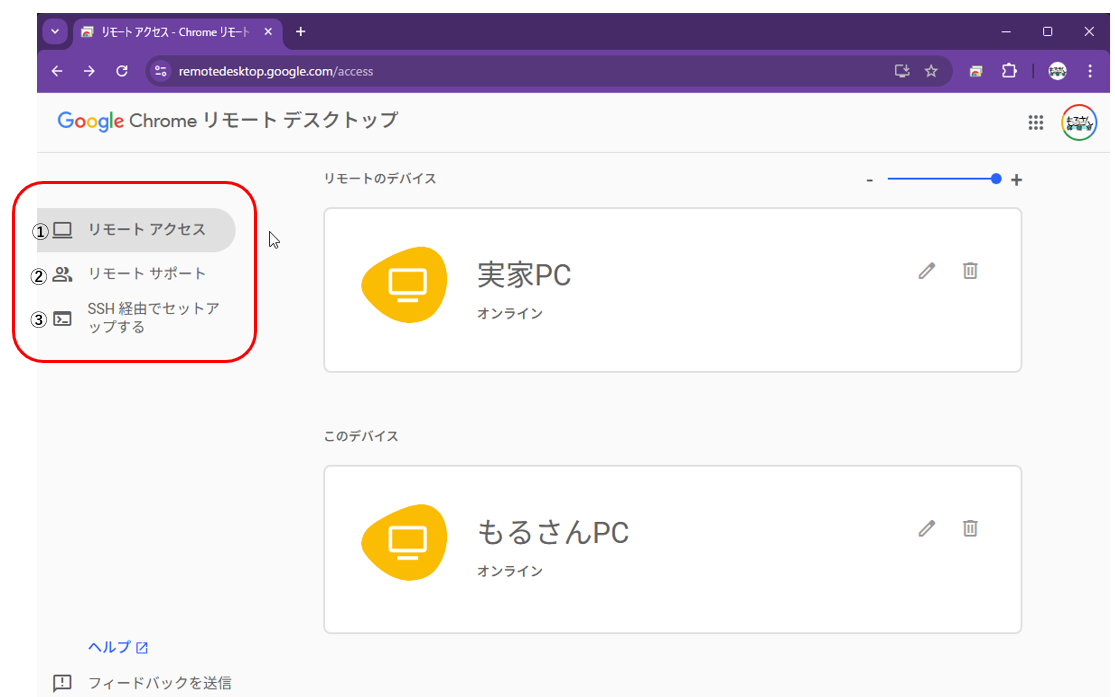Viewport: 1115px width, 697px height.
Task: Open the Chrome three-dot menu
Action: click(x=1090, y=71)
